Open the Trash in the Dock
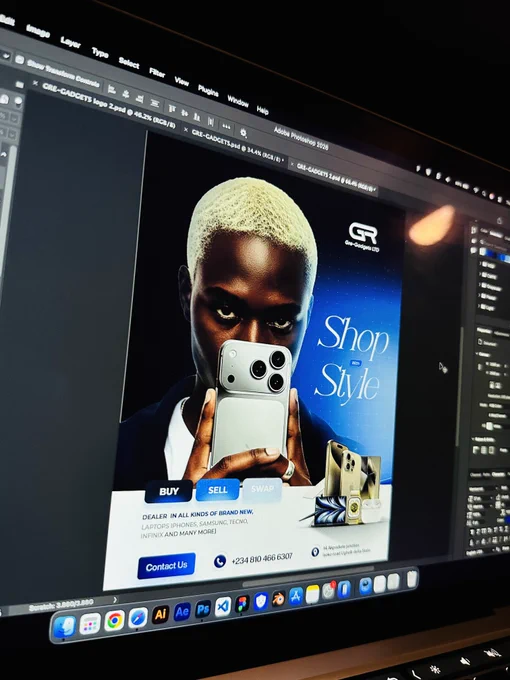This screenshot has height=680, width=510. click(412, 579)
